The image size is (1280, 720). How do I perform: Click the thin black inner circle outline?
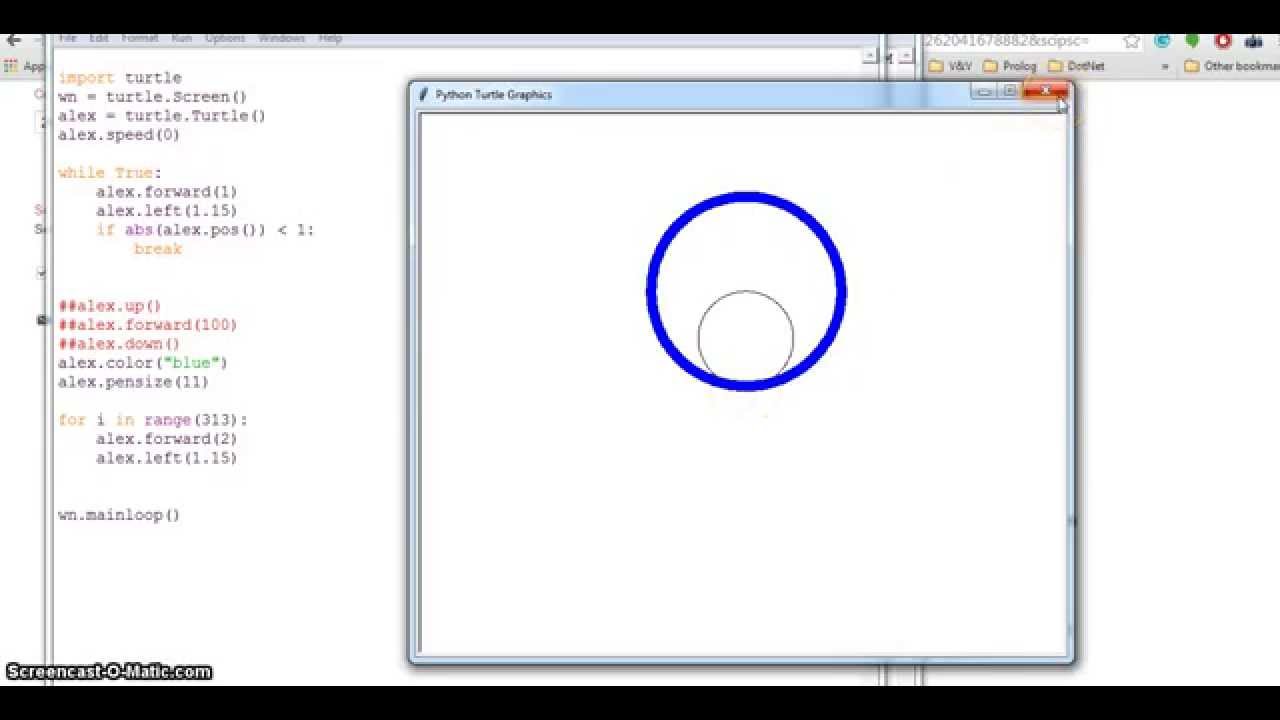coord(746,292)
